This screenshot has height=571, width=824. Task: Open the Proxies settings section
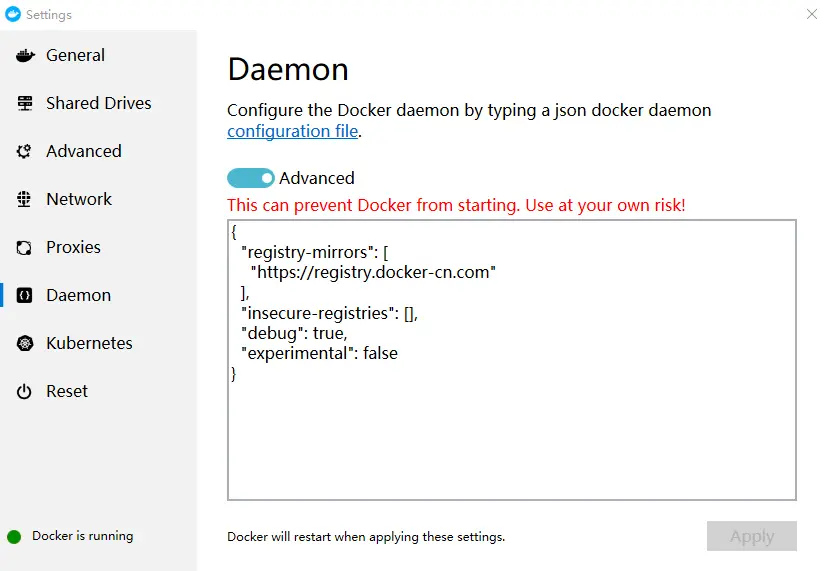(73, 248)
